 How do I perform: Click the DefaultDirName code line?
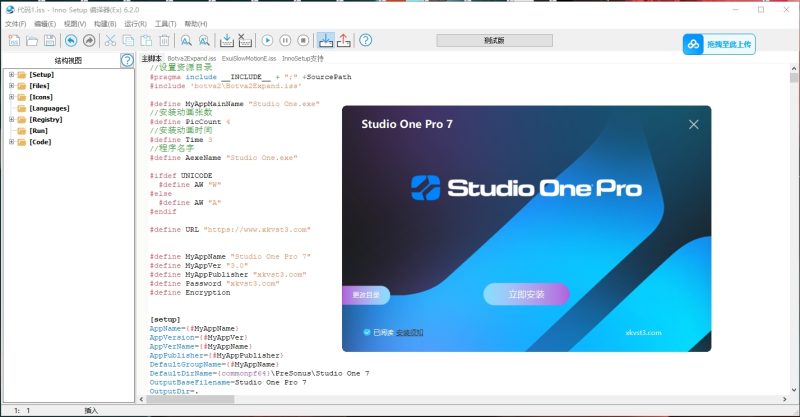click(259, 374)
